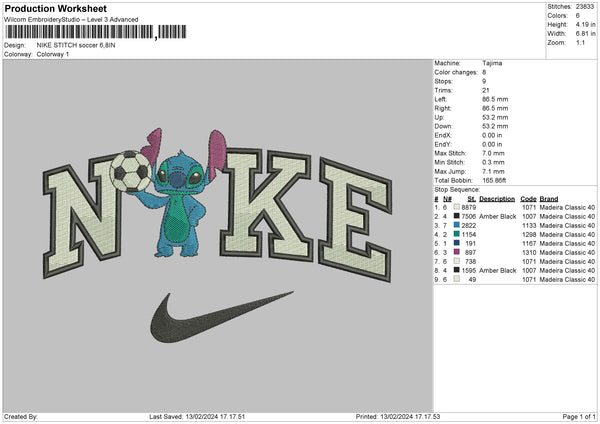Screen dimensions: 600x424
Task: Select the soccer ball in the design preview
Action: (x=130, y=171)
